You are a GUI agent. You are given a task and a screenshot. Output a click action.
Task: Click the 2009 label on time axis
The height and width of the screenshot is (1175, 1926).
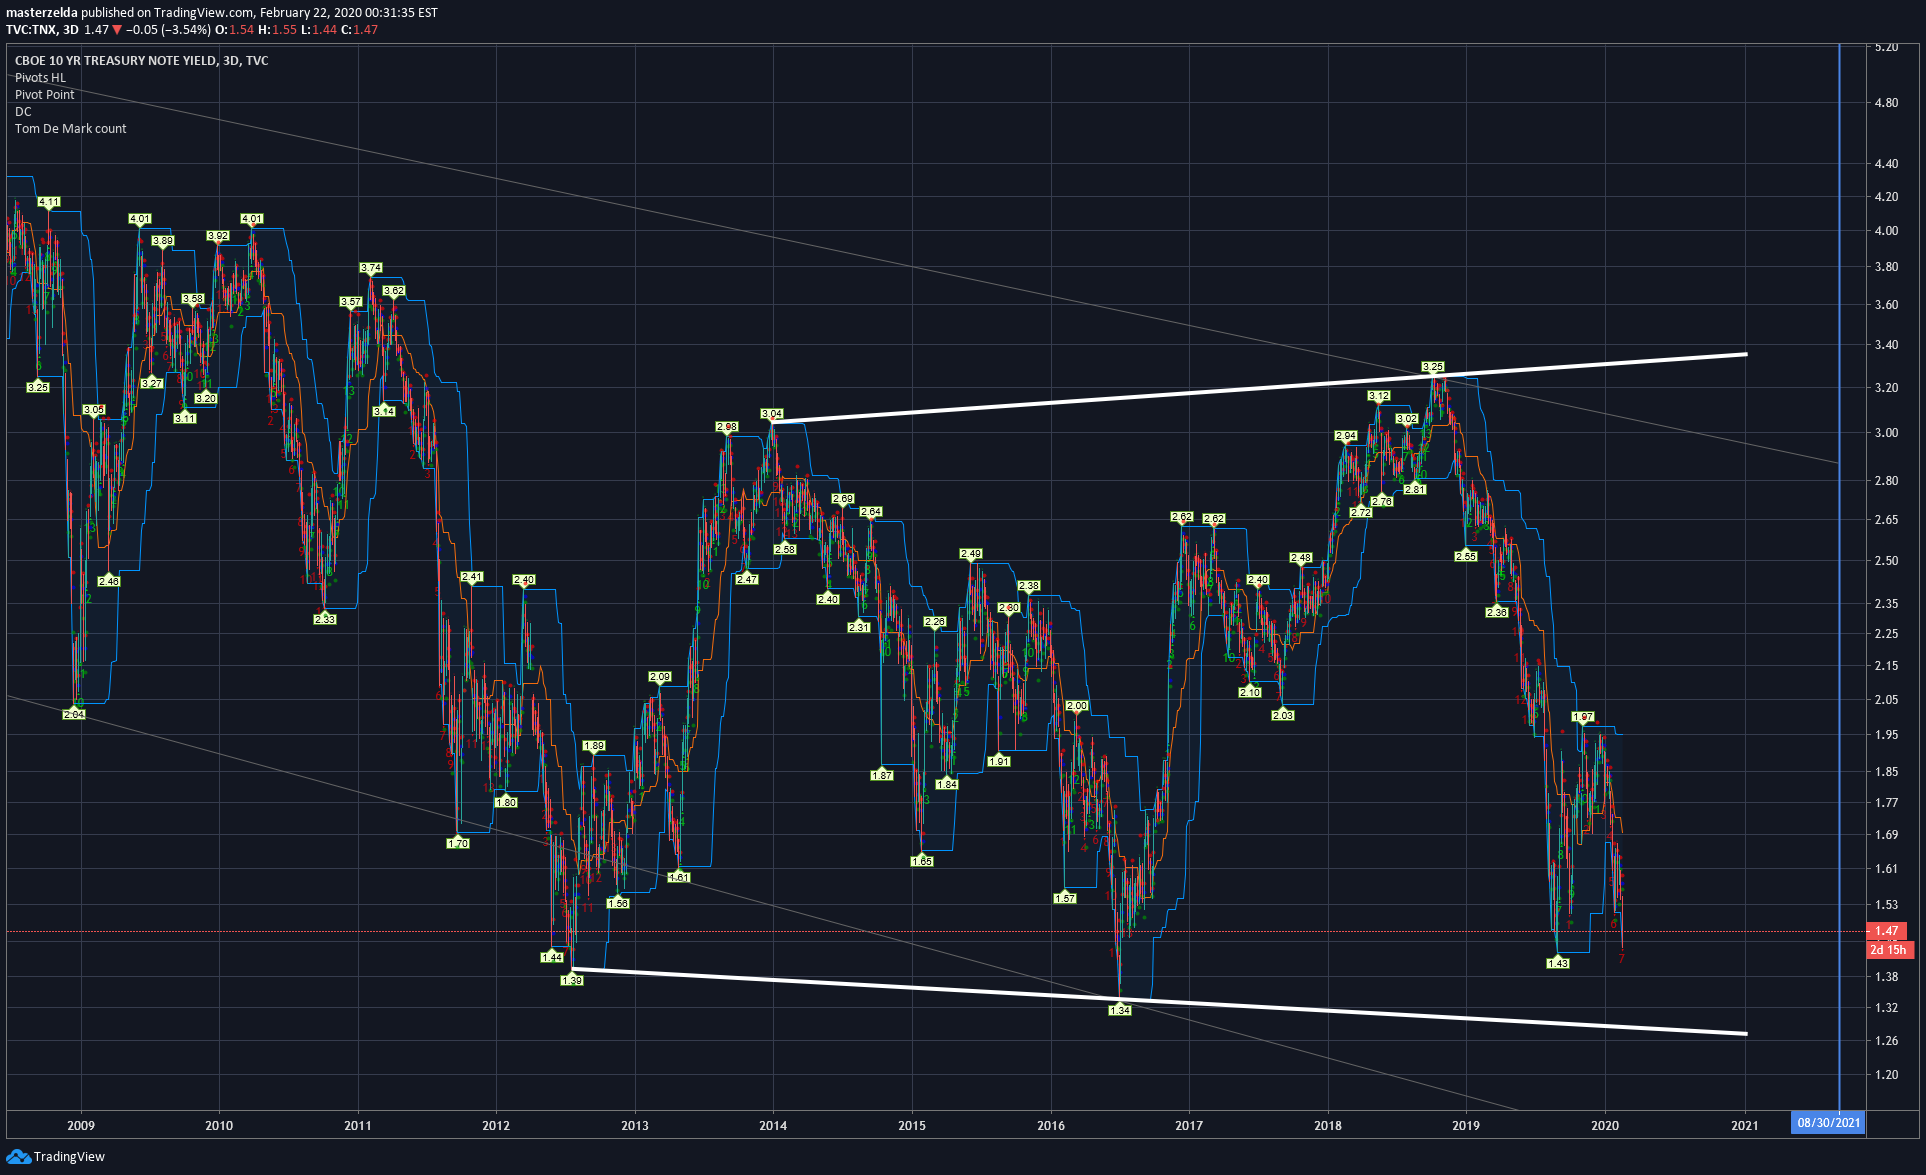81,1126
